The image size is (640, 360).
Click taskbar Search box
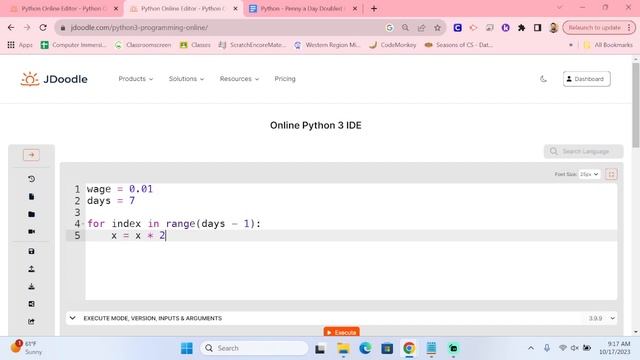(254, 348)
